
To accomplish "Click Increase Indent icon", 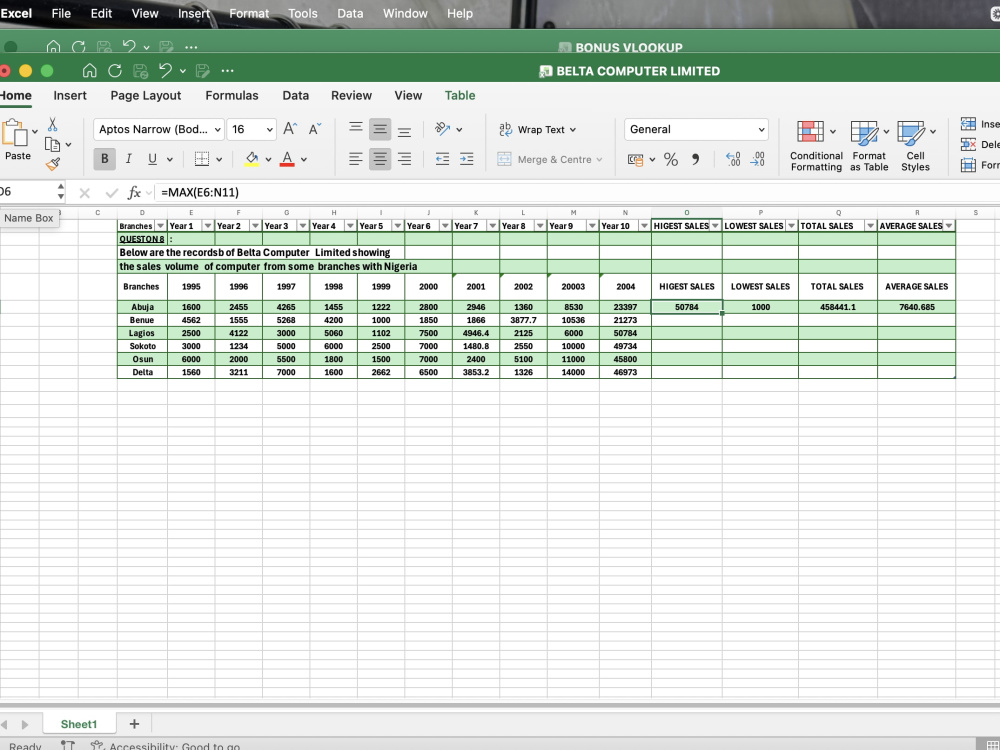I will [467, 159].
